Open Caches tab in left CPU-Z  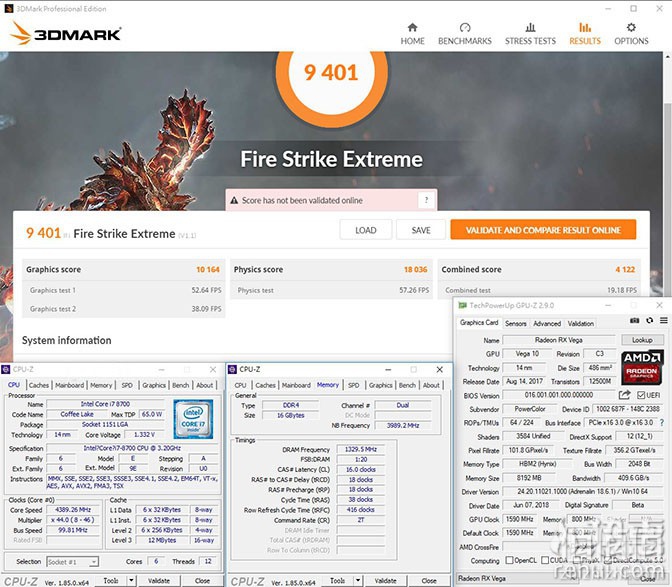click(39, 385)
